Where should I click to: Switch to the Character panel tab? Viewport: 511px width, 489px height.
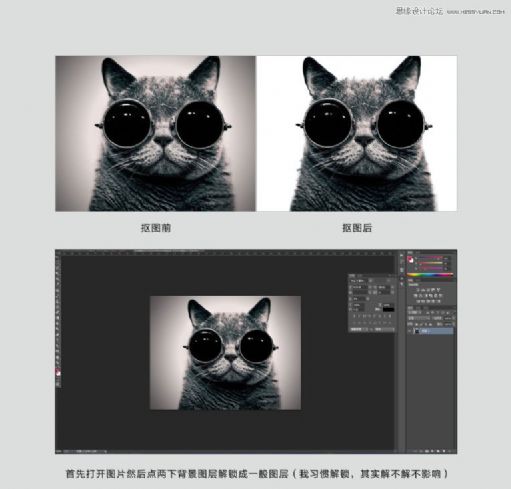point(352,276)
